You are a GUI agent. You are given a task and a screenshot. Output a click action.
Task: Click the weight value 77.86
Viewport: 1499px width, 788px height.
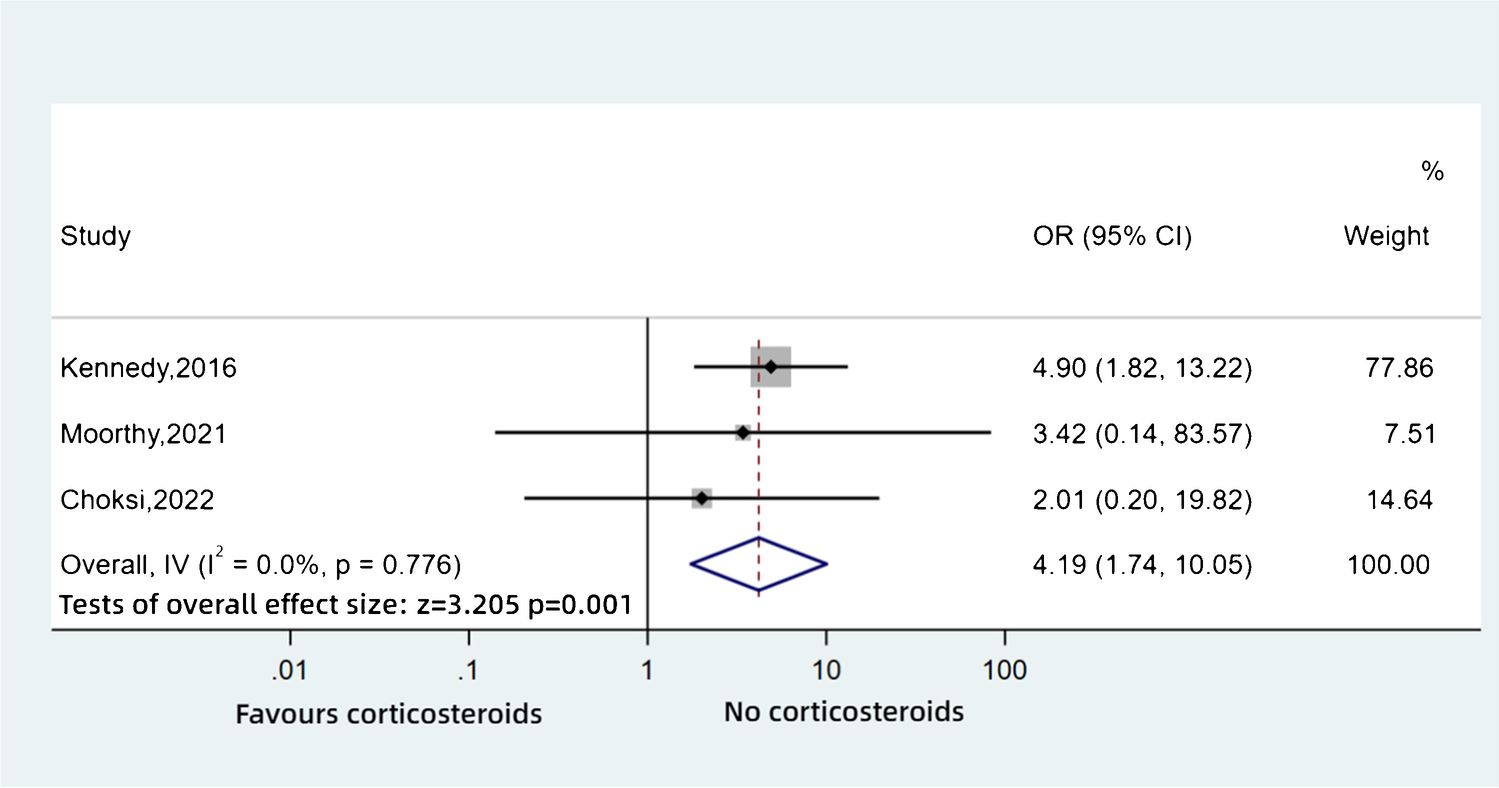coord(1404,369)
